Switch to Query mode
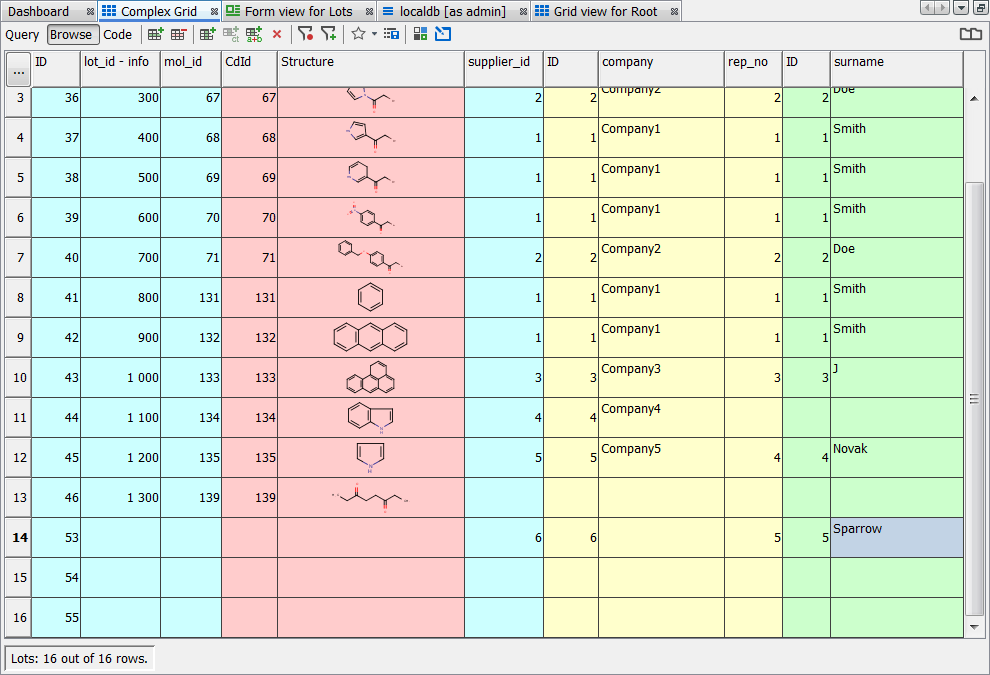 (x=22, y=34)
